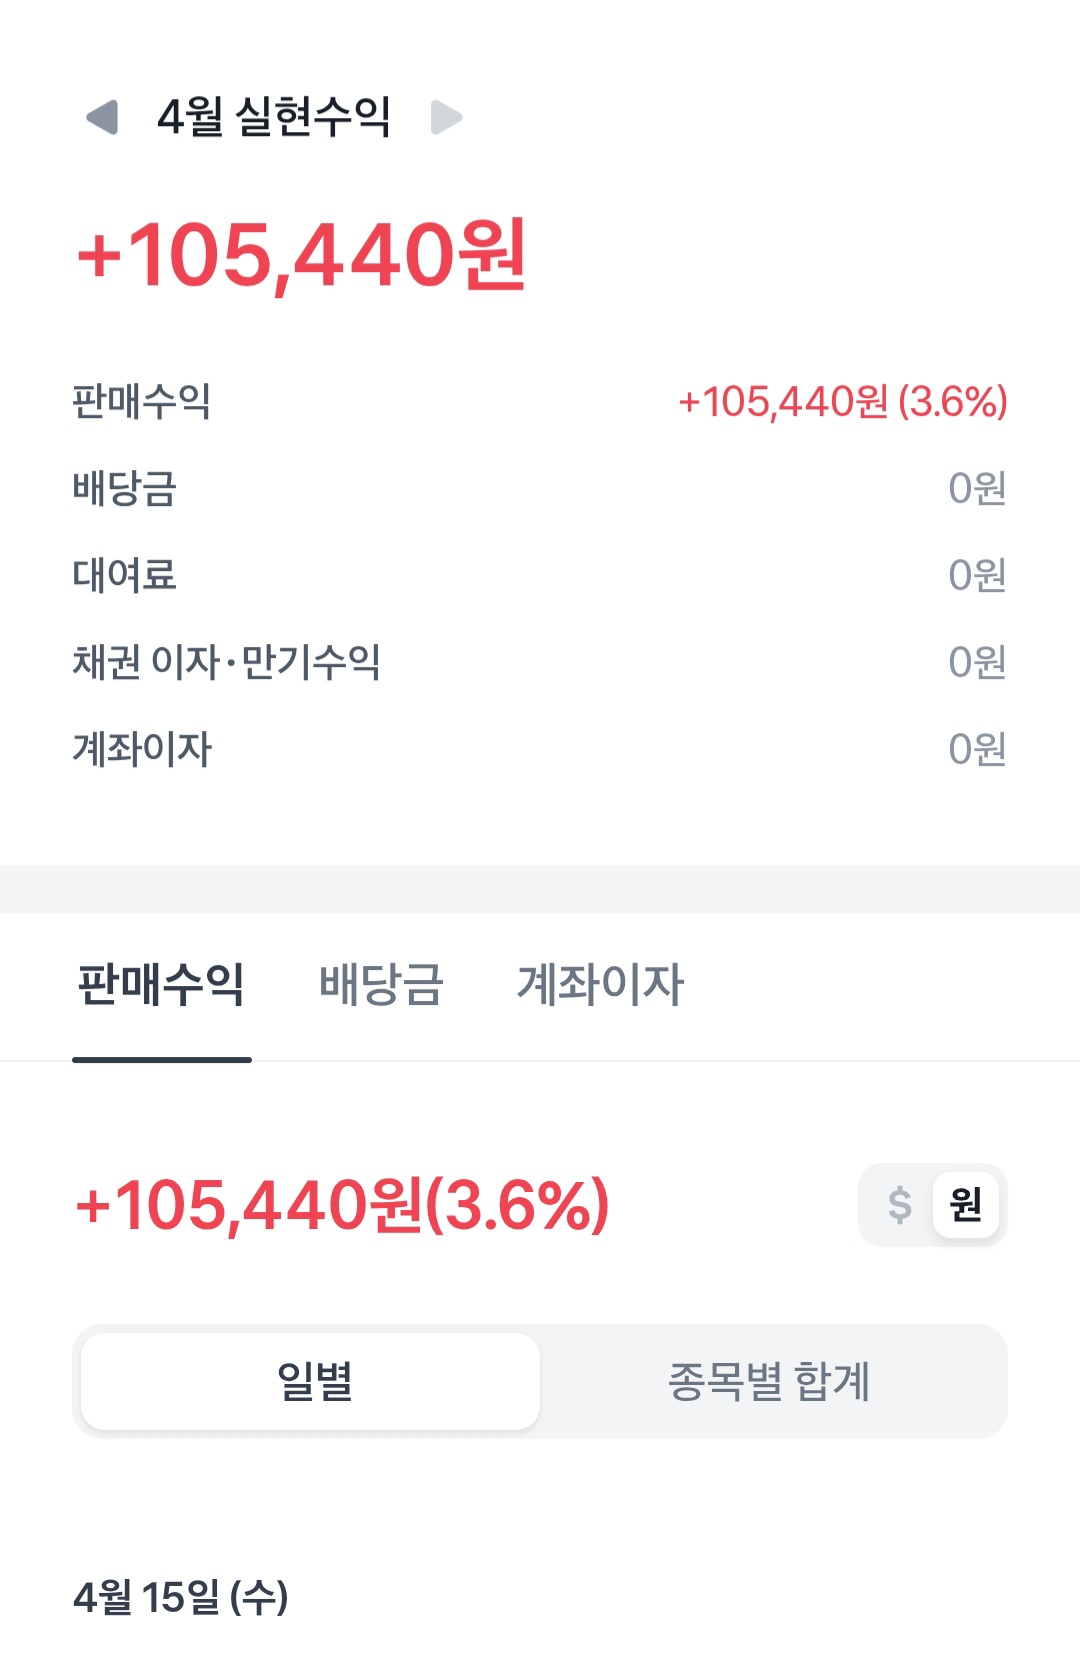Image resolution: width=1080 pixels, height=1672 pixels.
Task: Tap the 4월 15일 (수) date header
Action: click(x=181, y=1597)
